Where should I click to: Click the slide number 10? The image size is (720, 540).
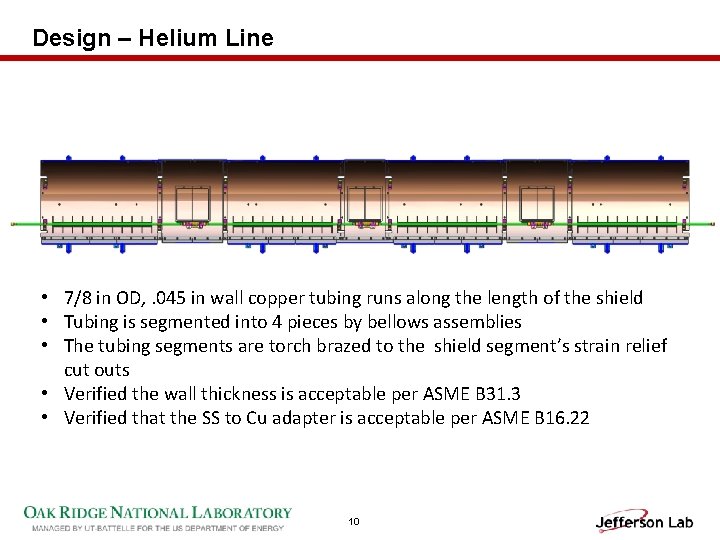(x=354, y=521)
